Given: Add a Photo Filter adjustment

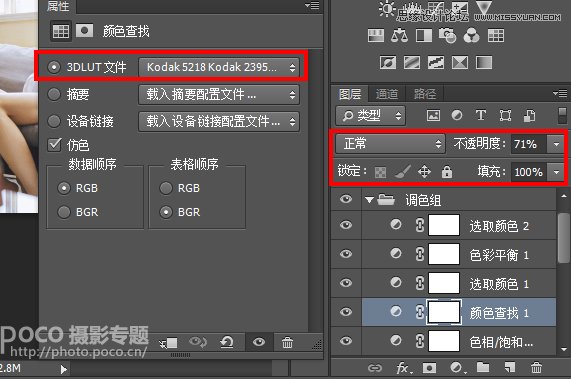Looking at the screenshot, I should [448, 36].
